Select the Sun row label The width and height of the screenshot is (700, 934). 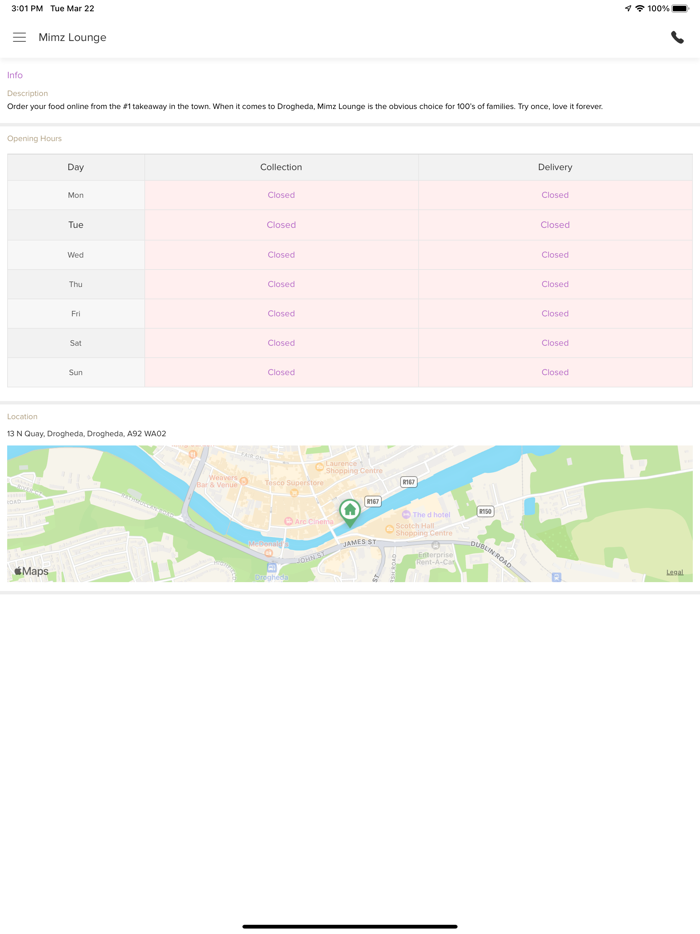[x=76, y=372]
